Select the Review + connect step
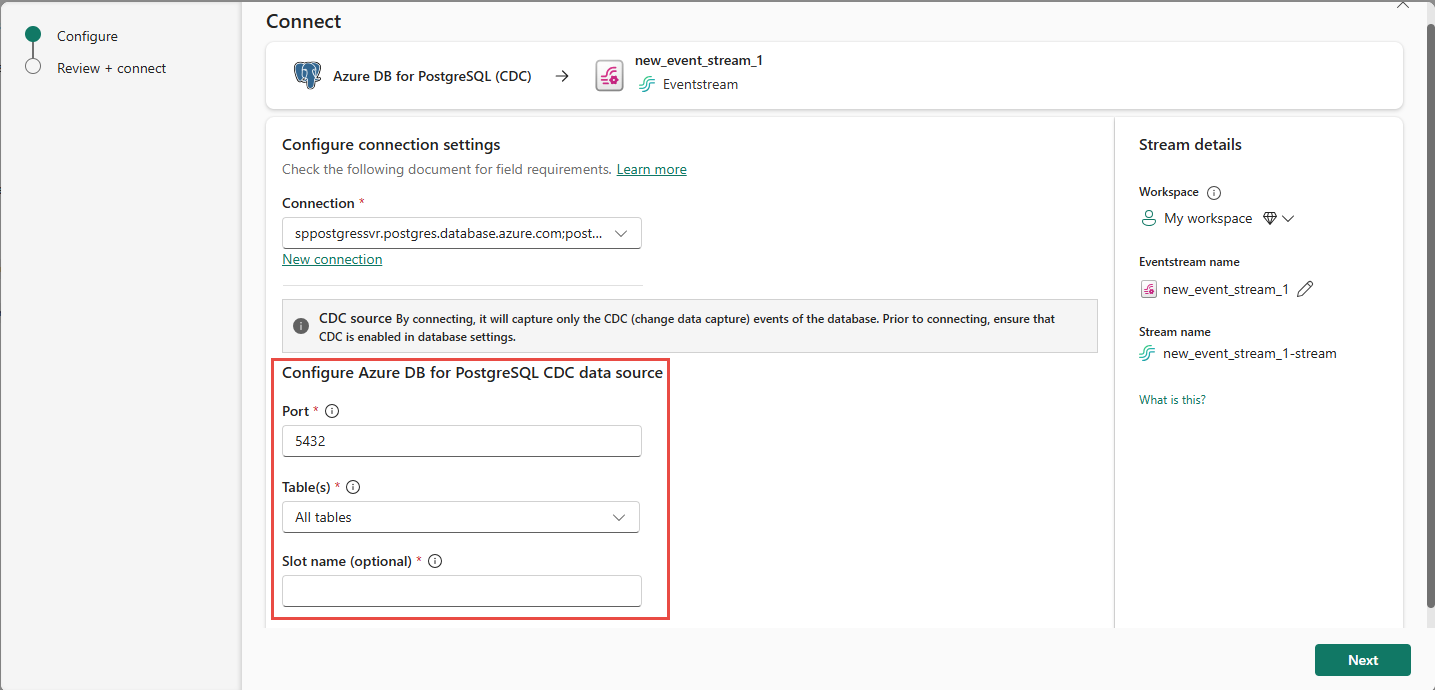This screenshot has width=1435, height=690. pos(31,68)
